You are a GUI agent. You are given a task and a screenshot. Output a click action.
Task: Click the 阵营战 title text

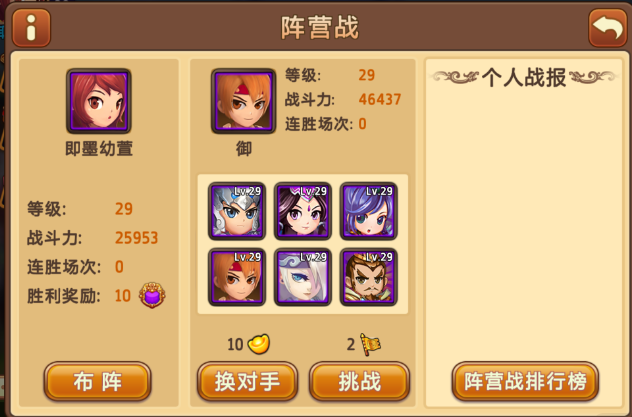(x=320, y=28)
